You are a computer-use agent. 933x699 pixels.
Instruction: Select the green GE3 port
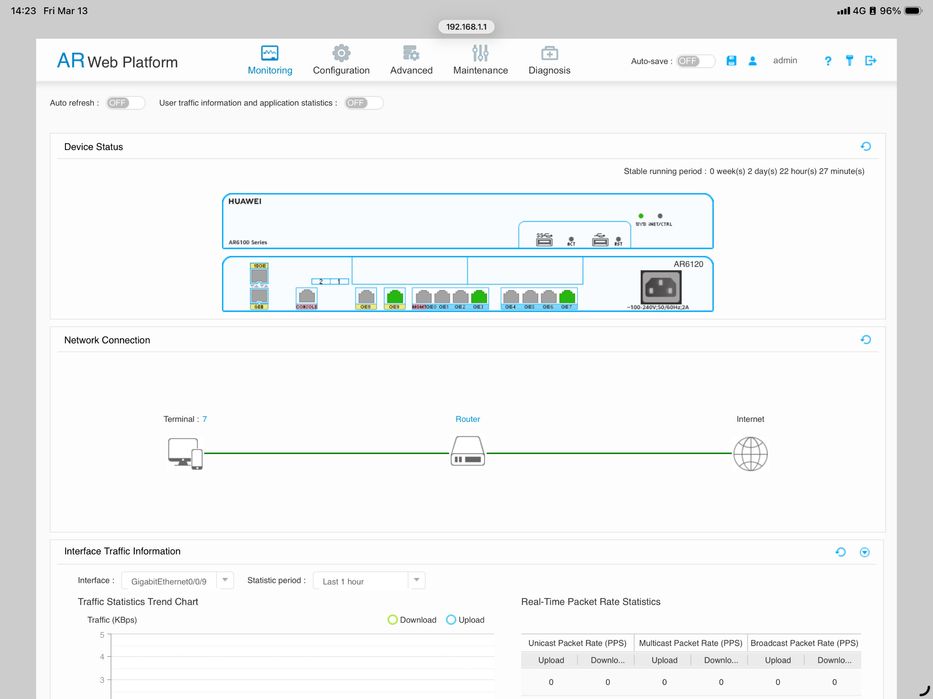(479, 297)
